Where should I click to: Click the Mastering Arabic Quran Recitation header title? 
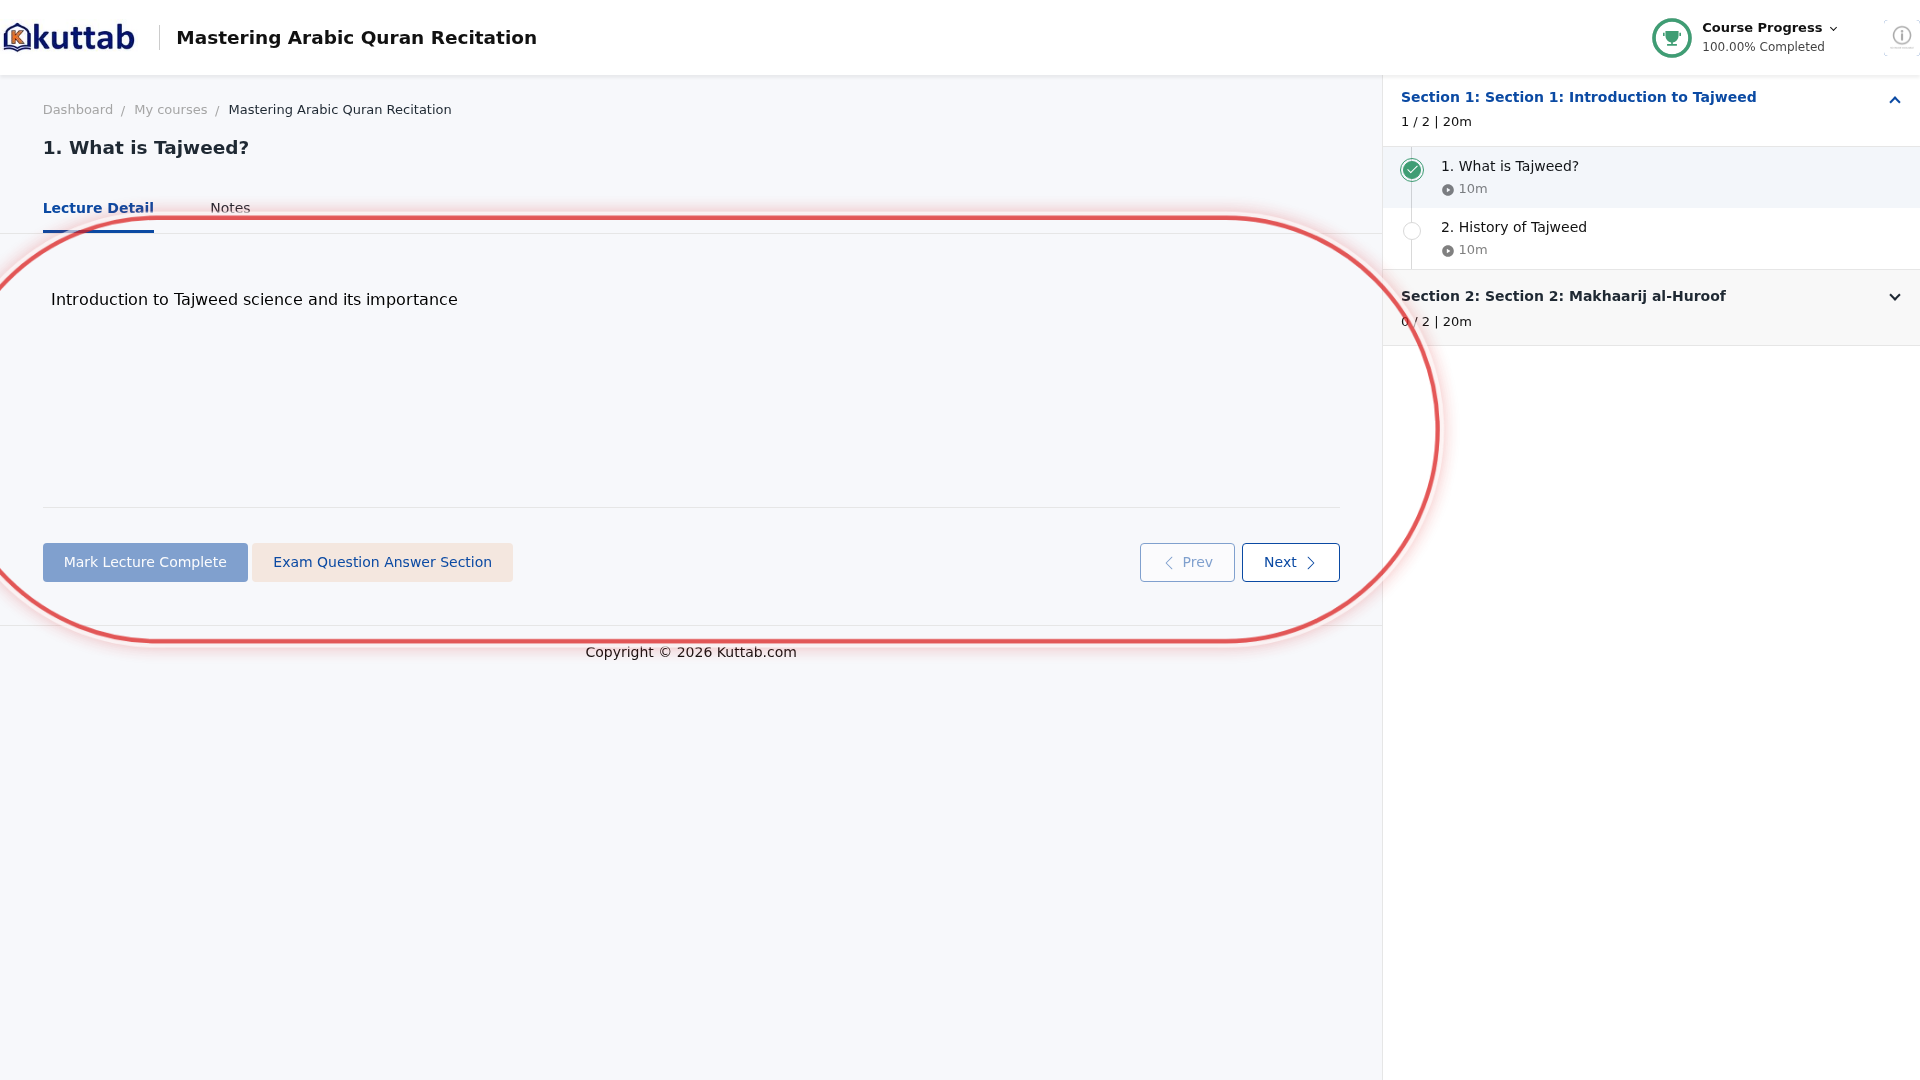coord(356,38)
